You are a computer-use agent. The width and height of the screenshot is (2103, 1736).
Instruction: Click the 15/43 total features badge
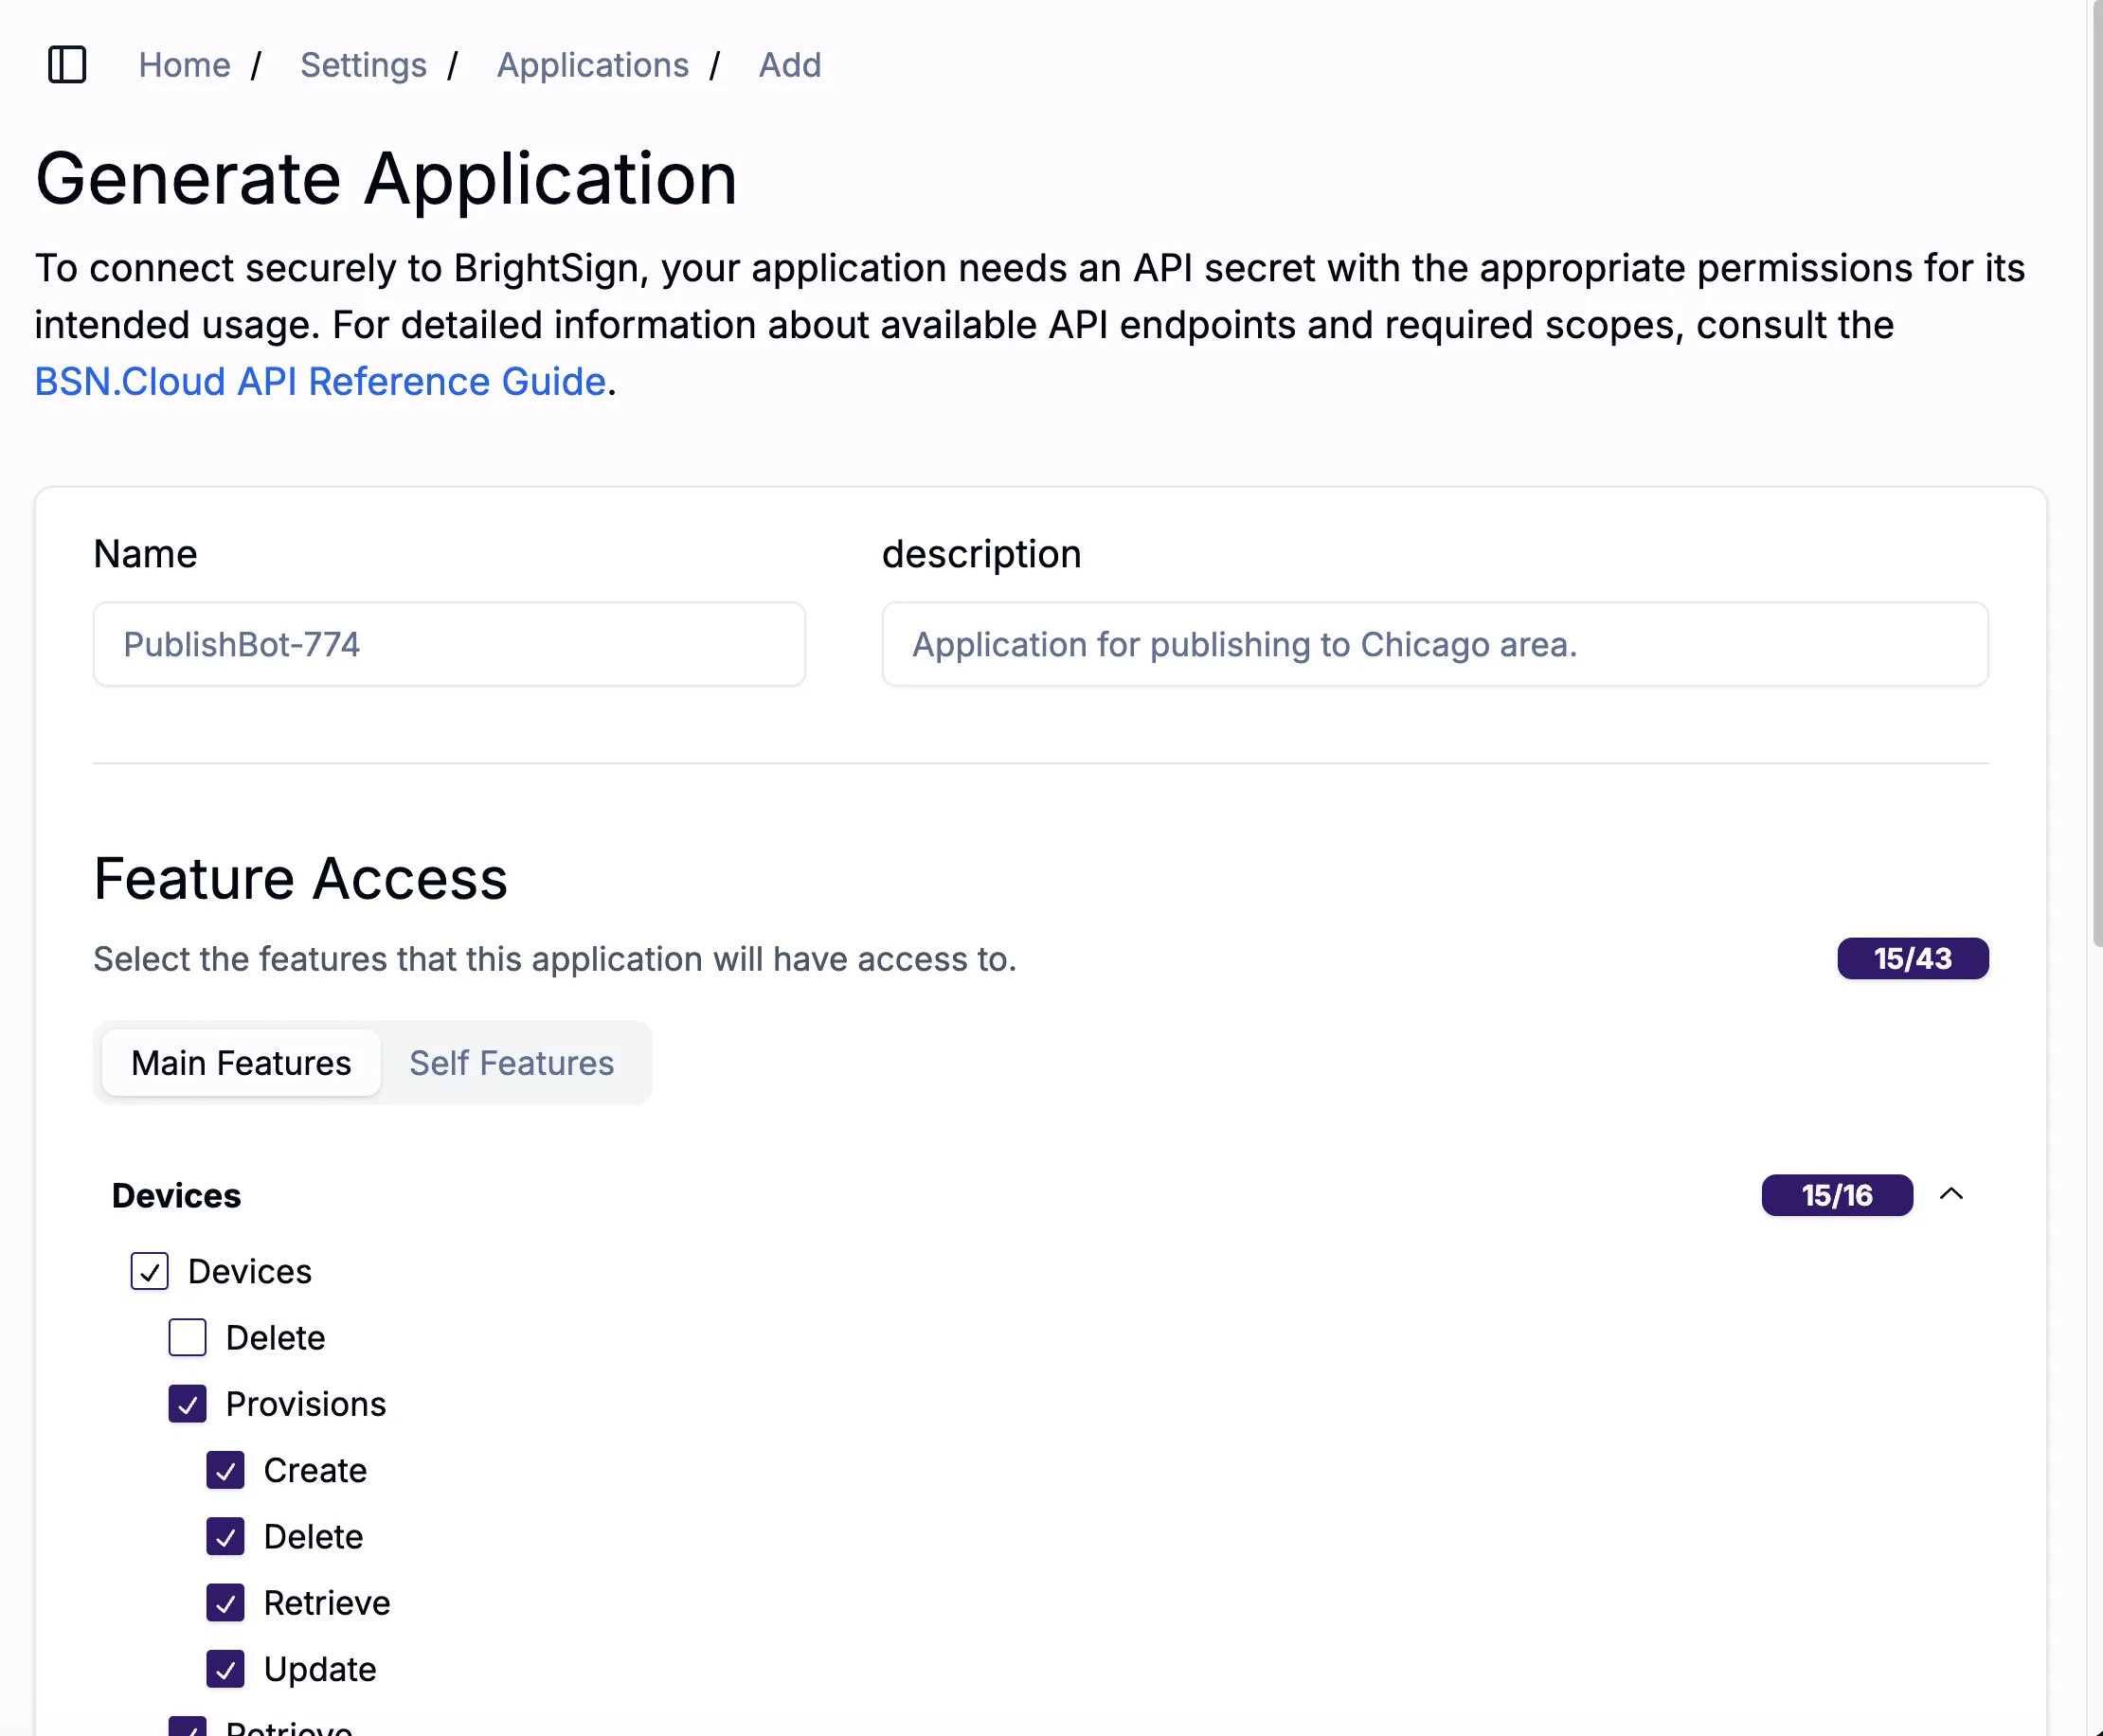(x=1912, y=959)
